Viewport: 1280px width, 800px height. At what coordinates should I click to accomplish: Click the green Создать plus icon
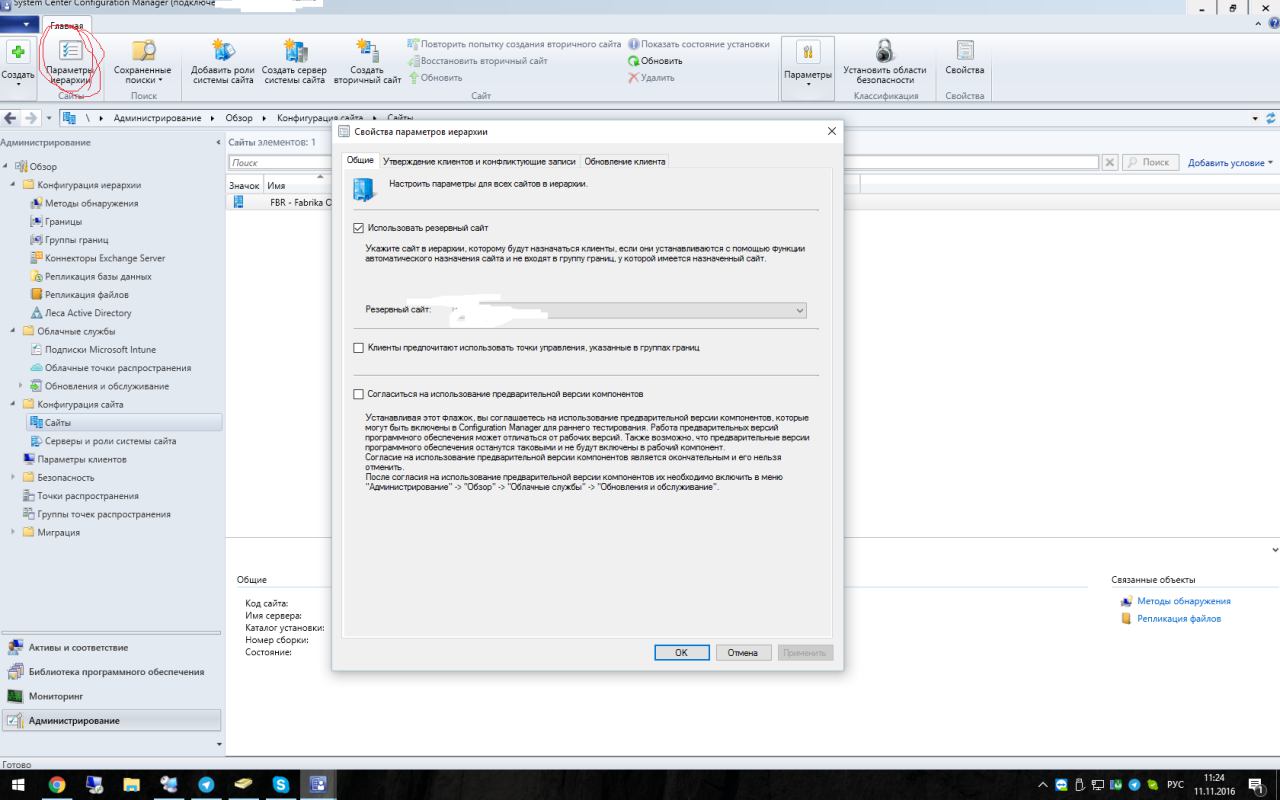tap(18, 52)
